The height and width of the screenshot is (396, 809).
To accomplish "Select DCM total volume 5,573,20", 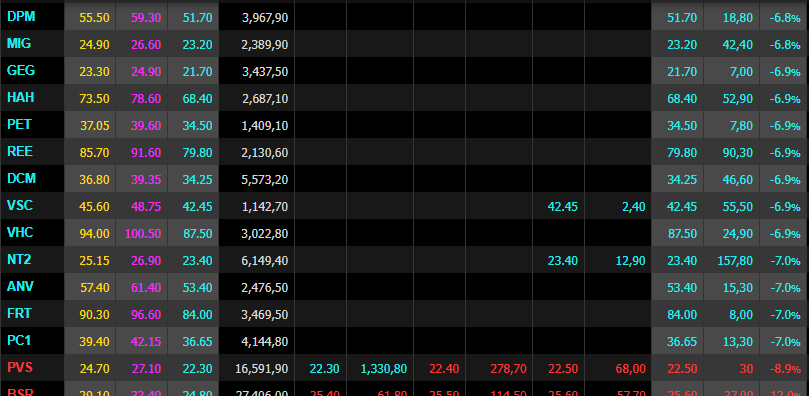I will click(265, 180).
